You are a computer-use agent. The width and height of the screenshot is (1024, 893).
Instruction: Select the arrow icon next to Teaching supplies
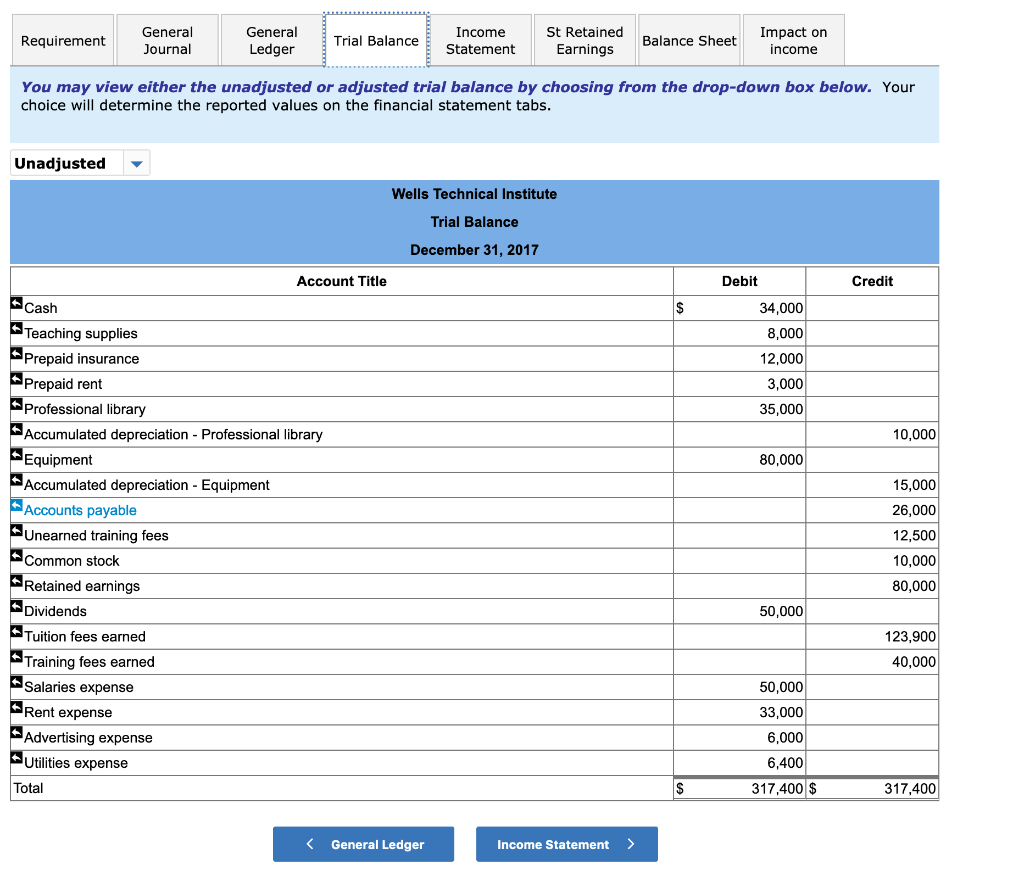point(14,328)
